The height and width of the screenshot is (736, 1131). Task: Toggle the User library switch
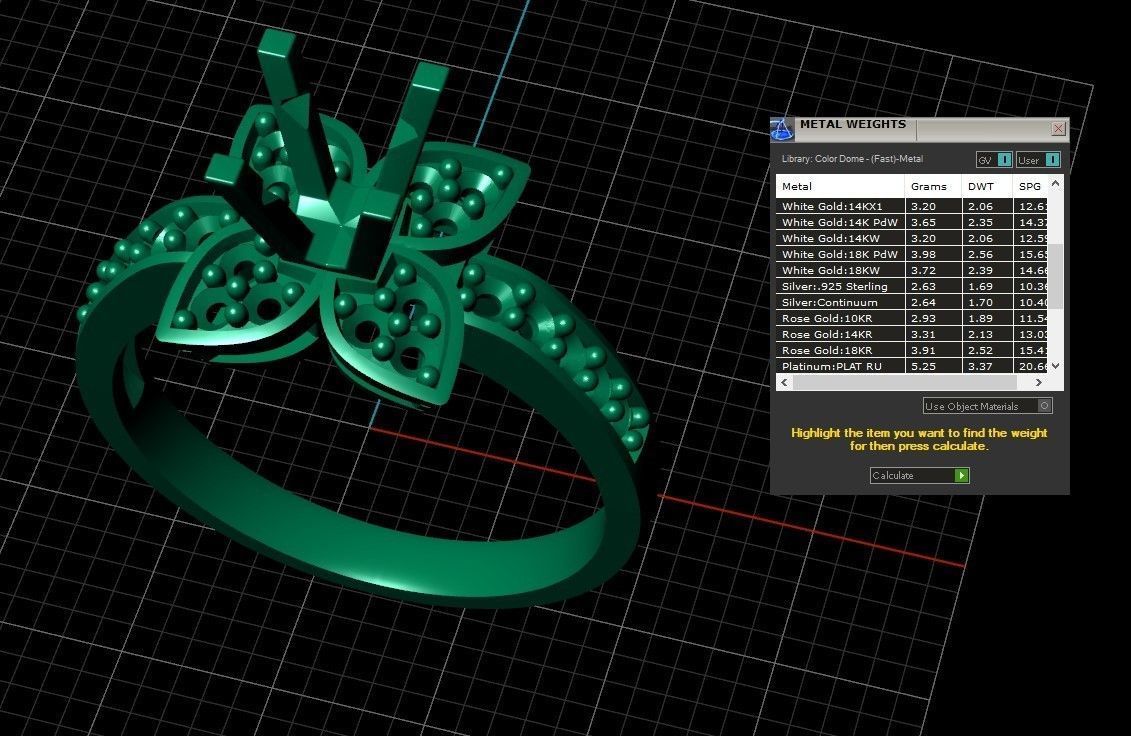pos(1052,159)
